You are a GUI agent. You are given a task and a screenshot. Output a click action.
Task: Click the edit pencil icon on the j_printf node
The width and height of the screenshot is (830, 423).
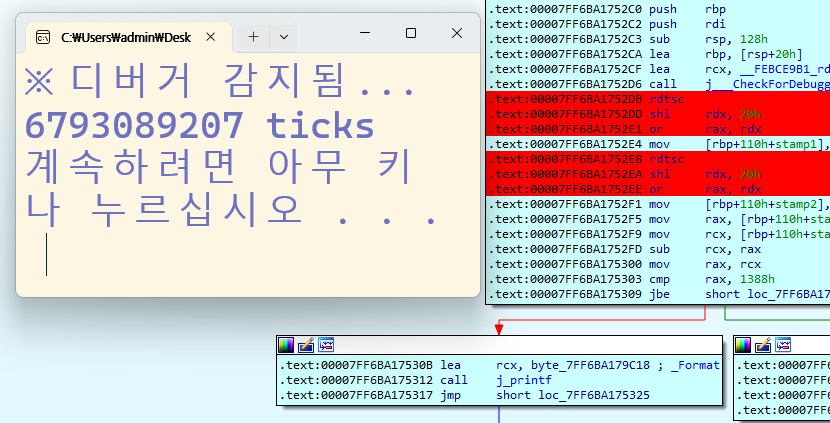[306, 345]
